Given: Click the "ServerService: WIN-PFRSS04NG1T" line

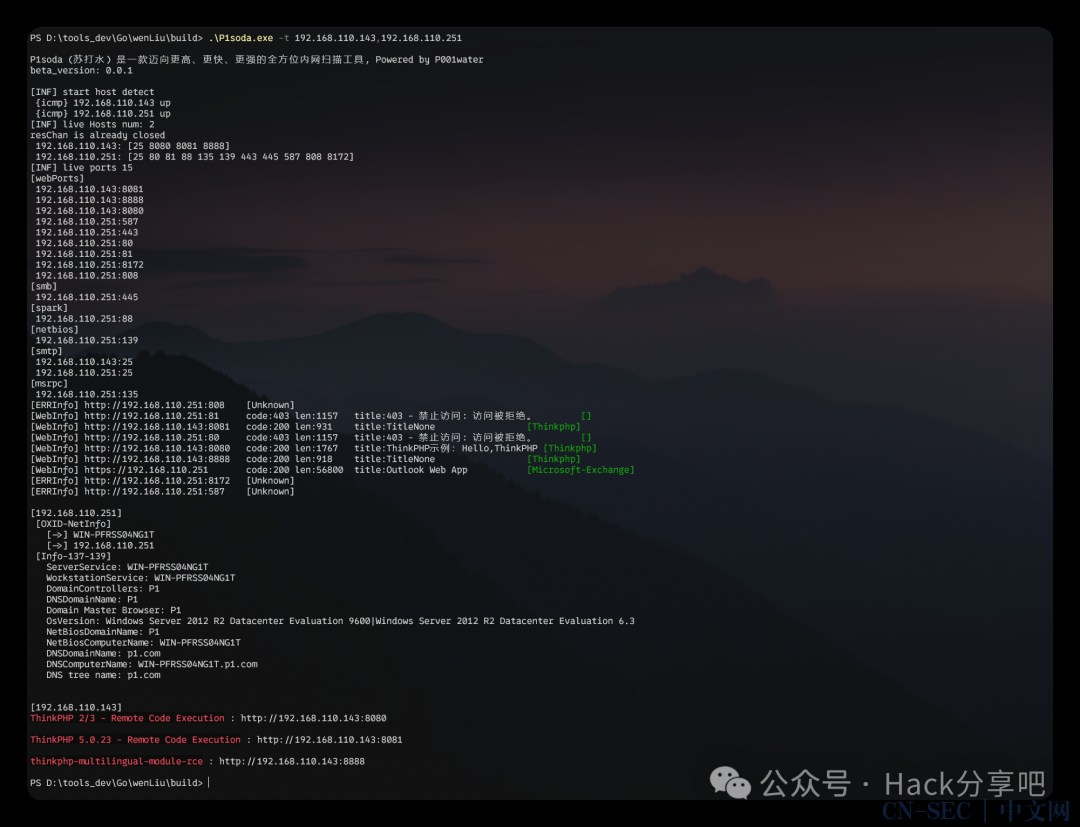Looking at the screenshot, I should pyautogui.click(x=127, y=567).
